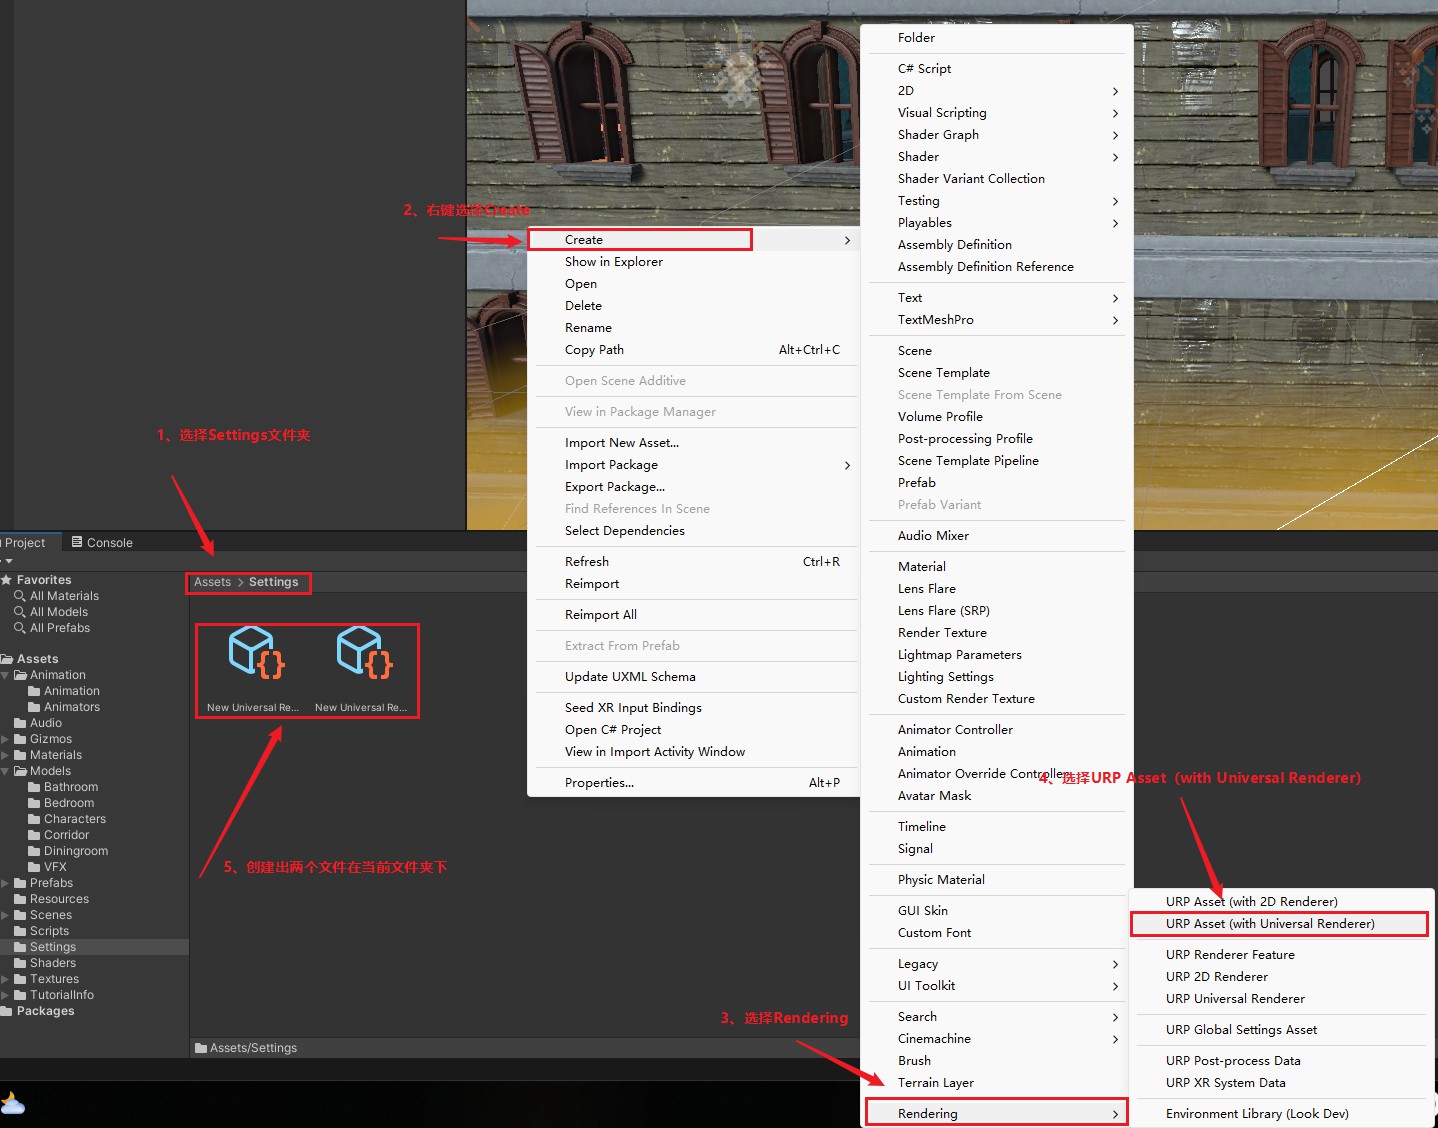Collapse the Models folder tree node
This screenshot has height=1128, width=1438.
coord(6,771)
